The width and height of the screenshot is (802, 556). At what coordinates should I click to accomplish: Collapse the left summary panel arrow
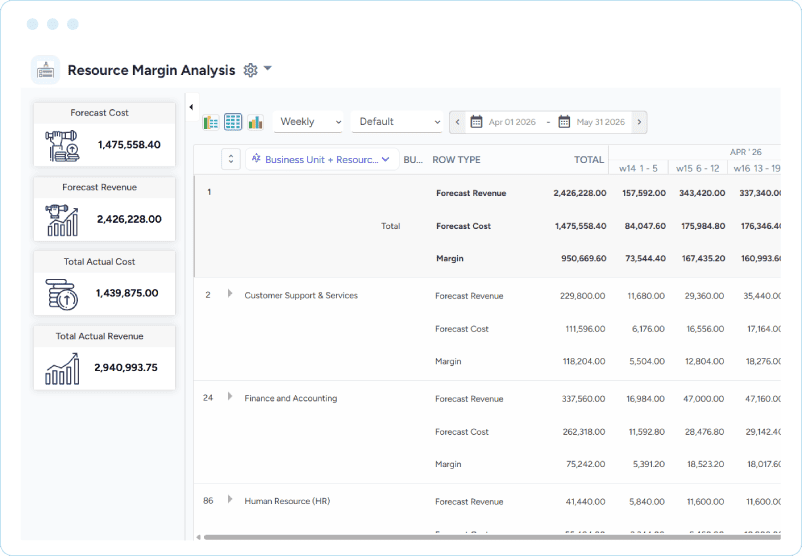191,107
